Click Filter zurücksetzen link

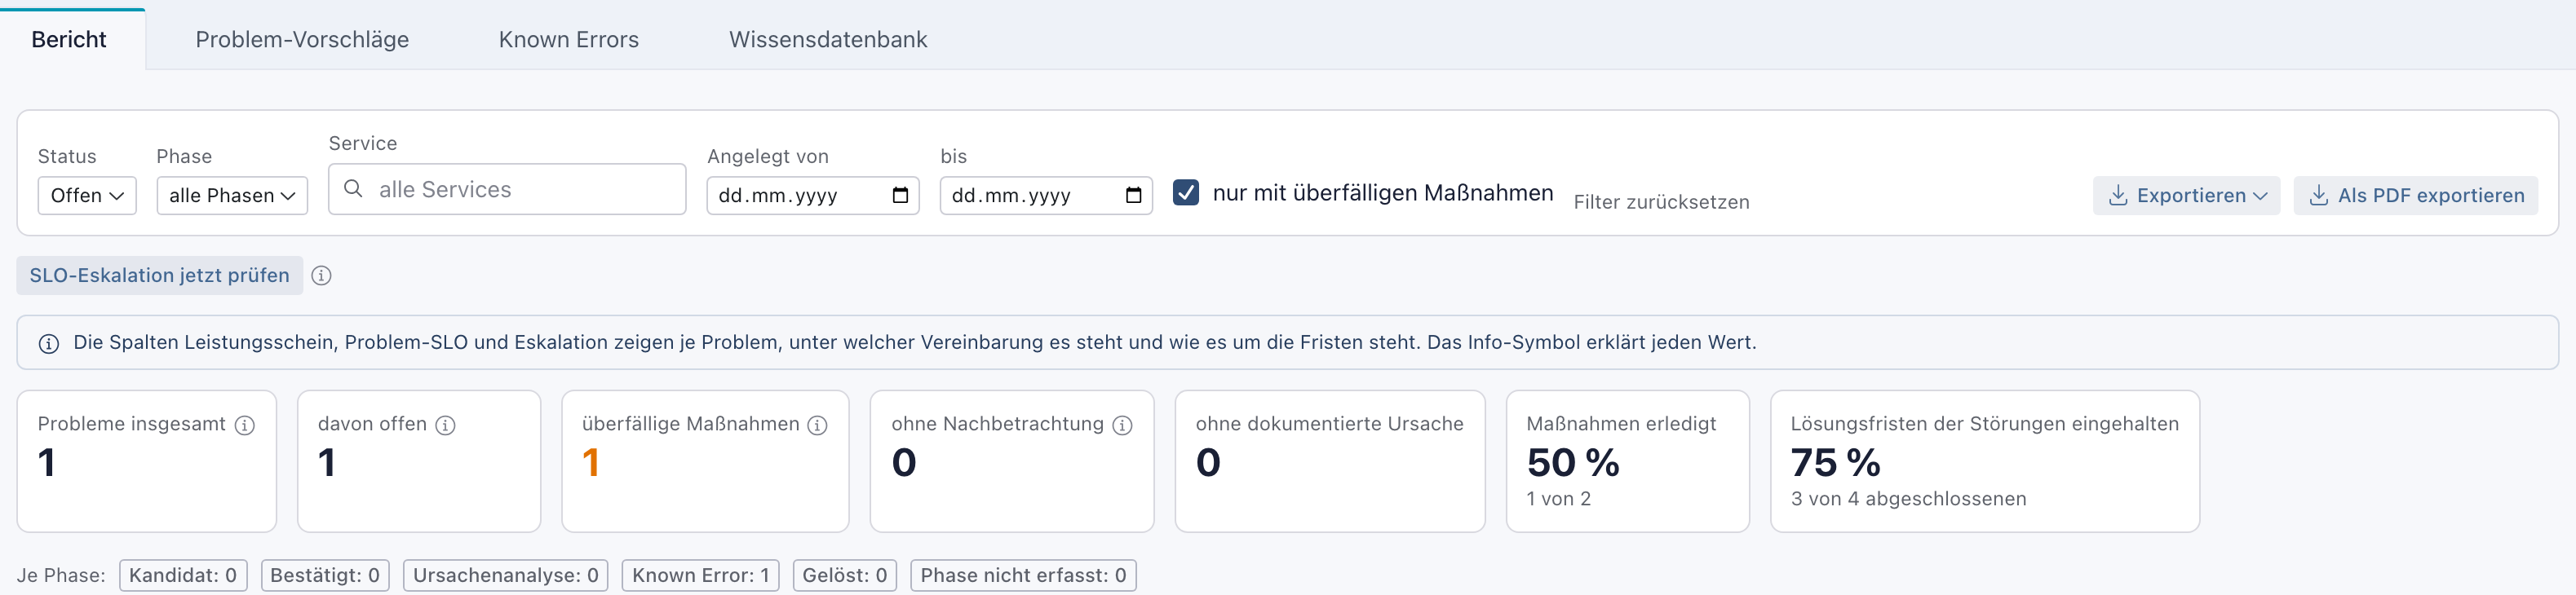[1661, 202]
